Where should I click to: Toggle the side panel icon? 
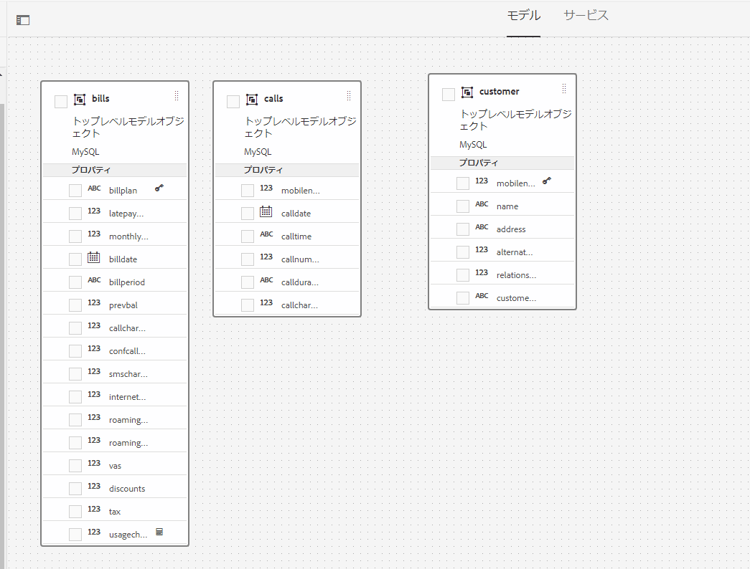click(x=23, y=20)
